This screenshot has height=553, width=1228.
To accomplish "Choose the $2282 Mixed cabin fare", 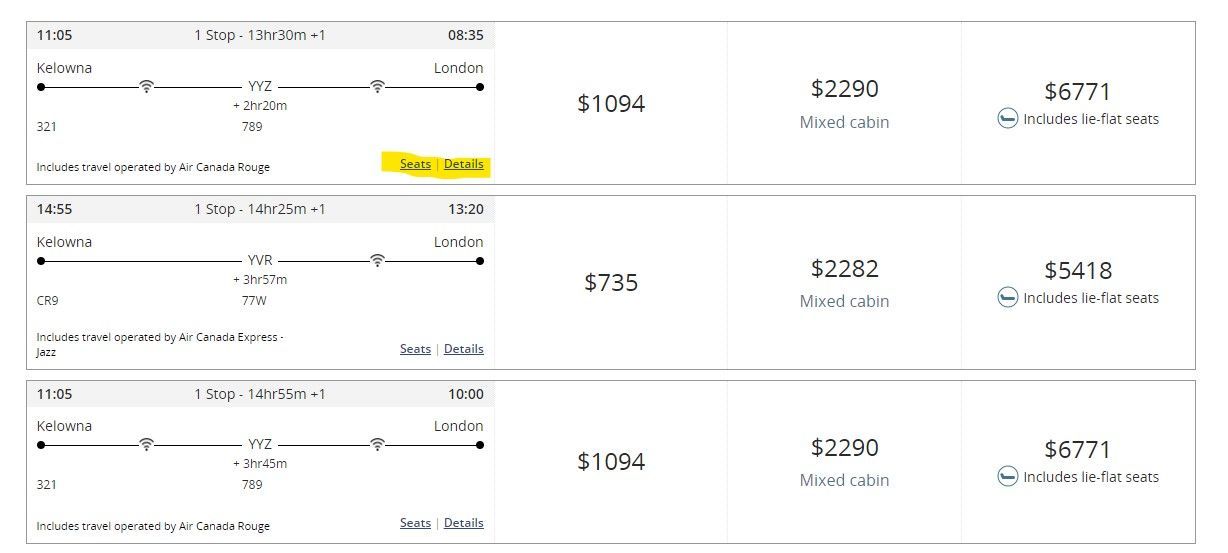I will (x=844, y=282).
